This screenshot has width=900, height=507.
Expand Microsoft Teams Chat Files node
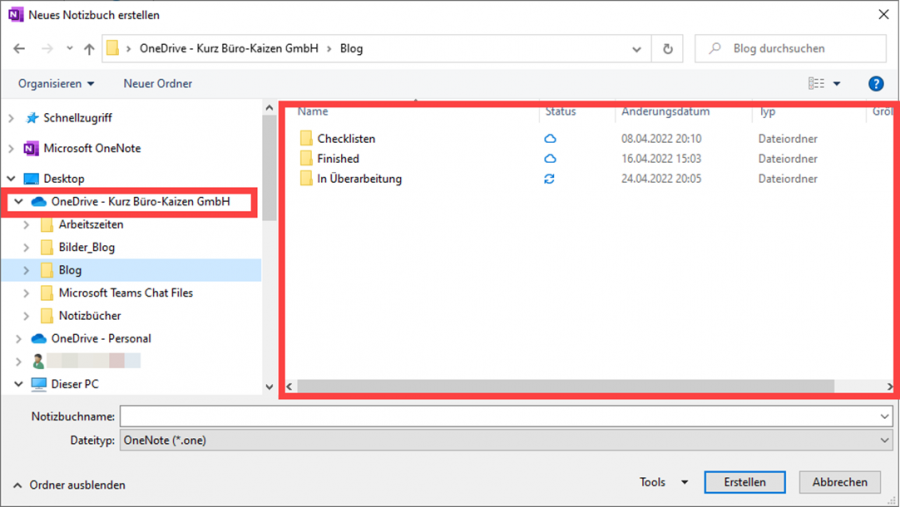(x=26, y=293)
